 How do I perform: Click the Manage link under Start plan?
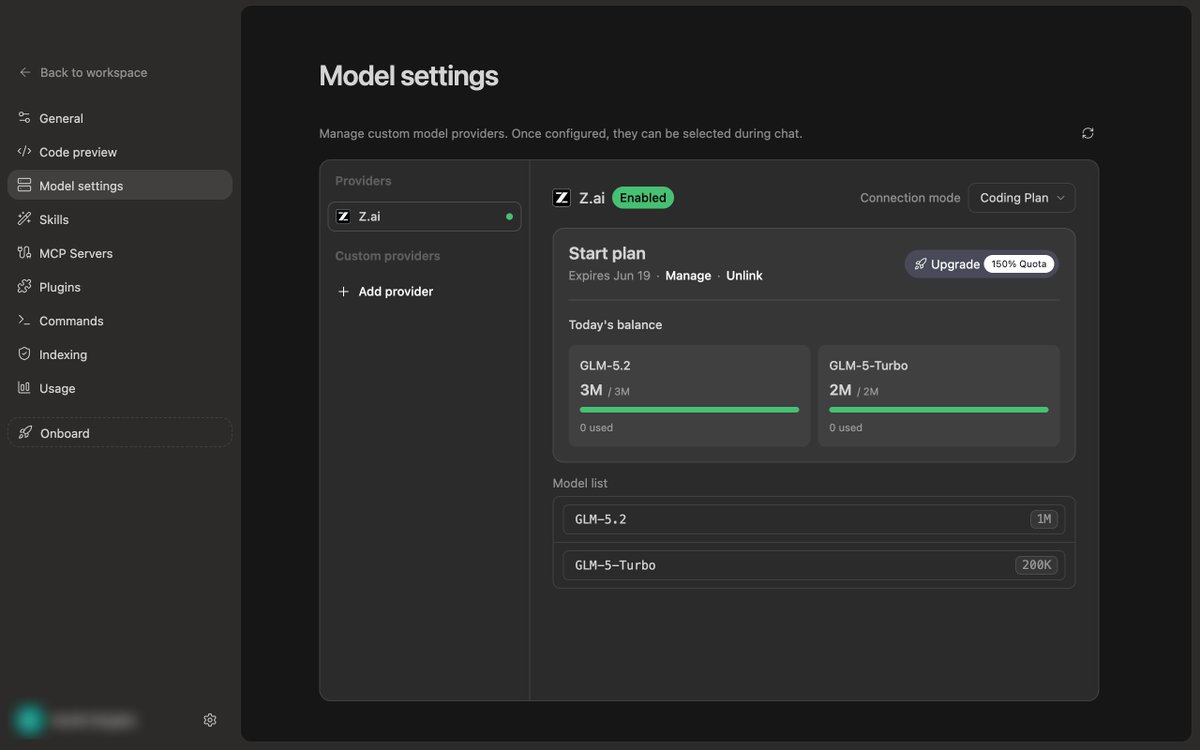pyautogui.click(x=688, y=276)
